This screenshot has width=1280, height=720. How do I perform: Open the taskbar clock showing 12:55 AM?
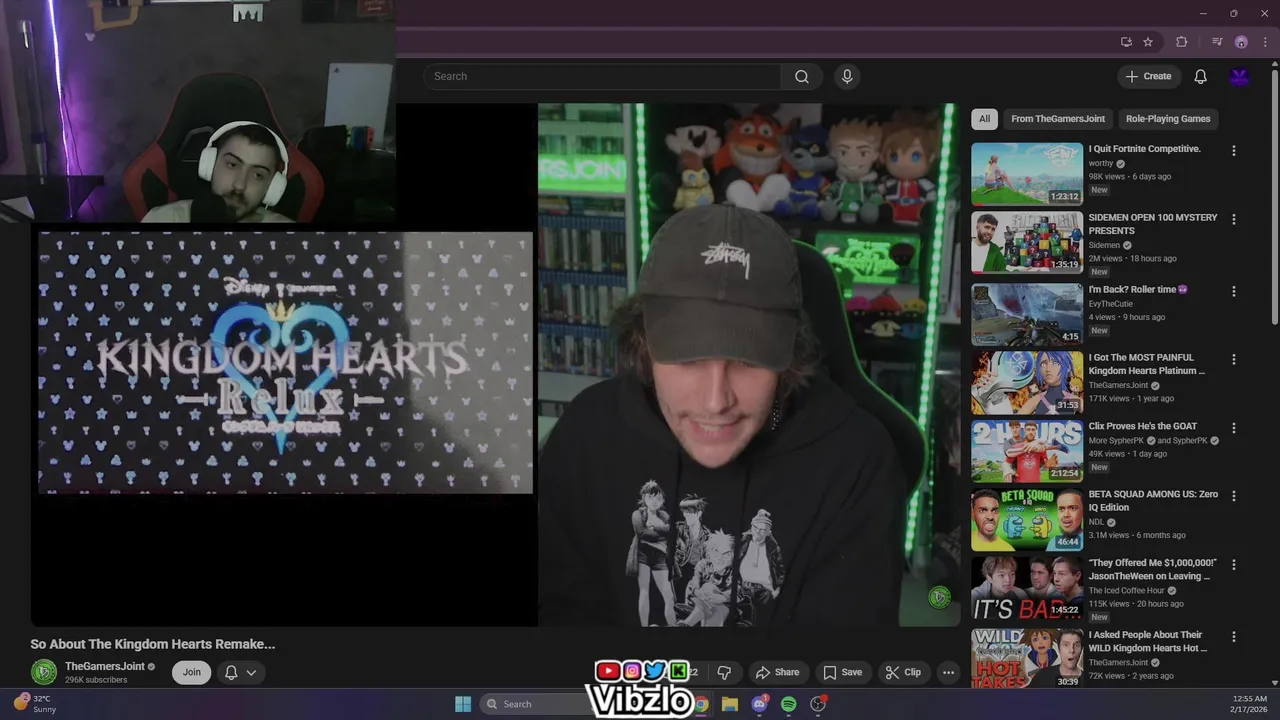(x=1250, y=704)
